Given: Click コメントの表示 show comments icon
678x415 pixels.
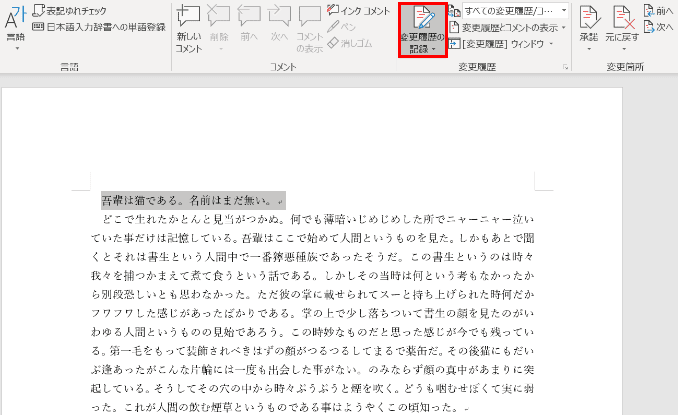Looking at the screenshot, I should click(x=310, y=29).
